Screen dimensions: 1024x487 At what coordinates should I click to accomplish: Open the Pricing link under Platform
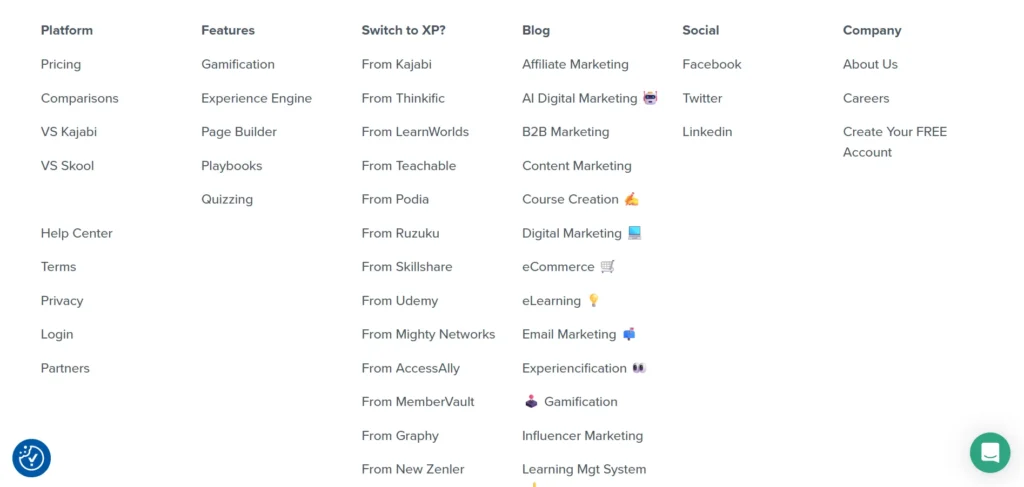pyautogui.click(x=61, y=64)
